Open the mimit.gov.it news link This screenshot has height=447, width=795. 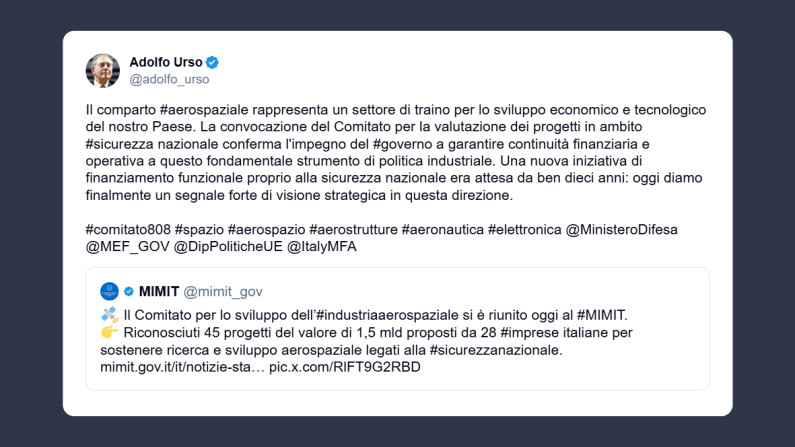(x=182, y=367)
